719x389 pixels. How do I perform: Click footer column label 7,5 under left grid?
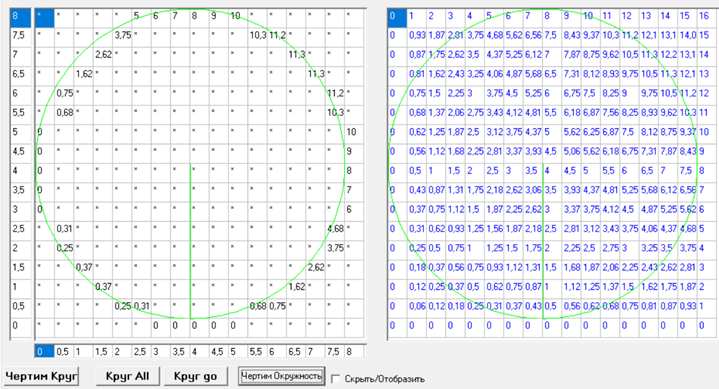(335, 351)
